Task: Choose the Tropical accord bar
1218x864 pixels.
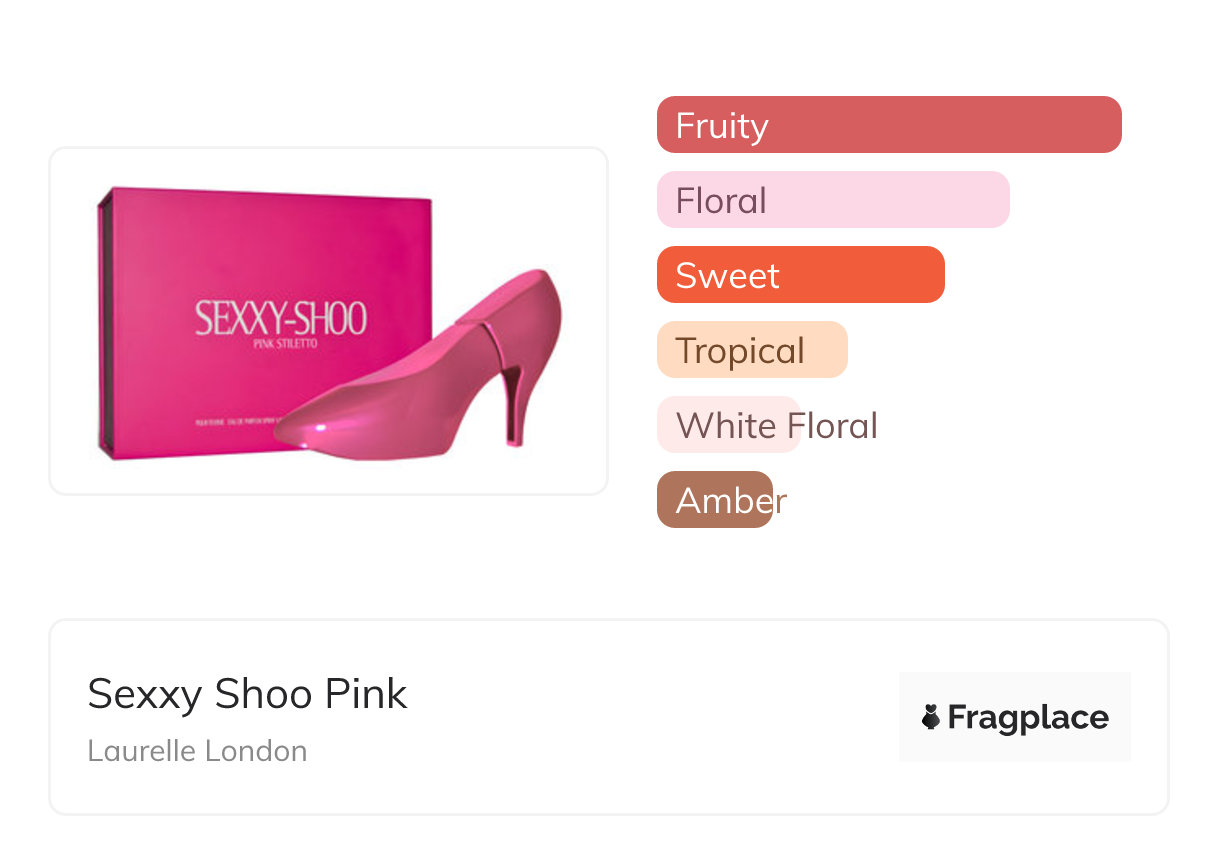Action: pos(751,350)
